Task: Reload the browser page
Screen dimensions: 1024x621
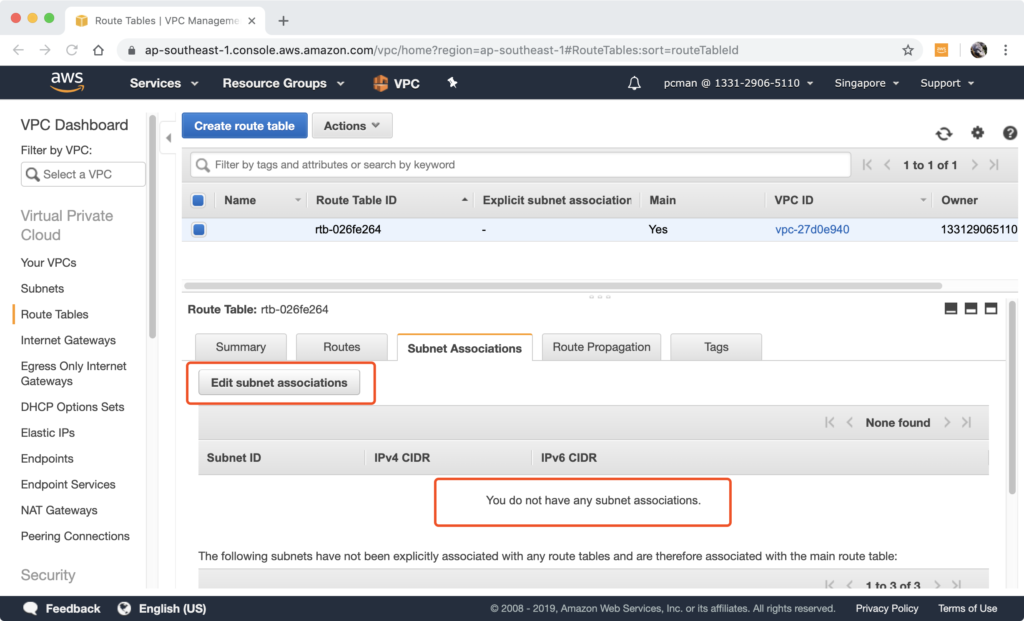Action: coord(71,50)
